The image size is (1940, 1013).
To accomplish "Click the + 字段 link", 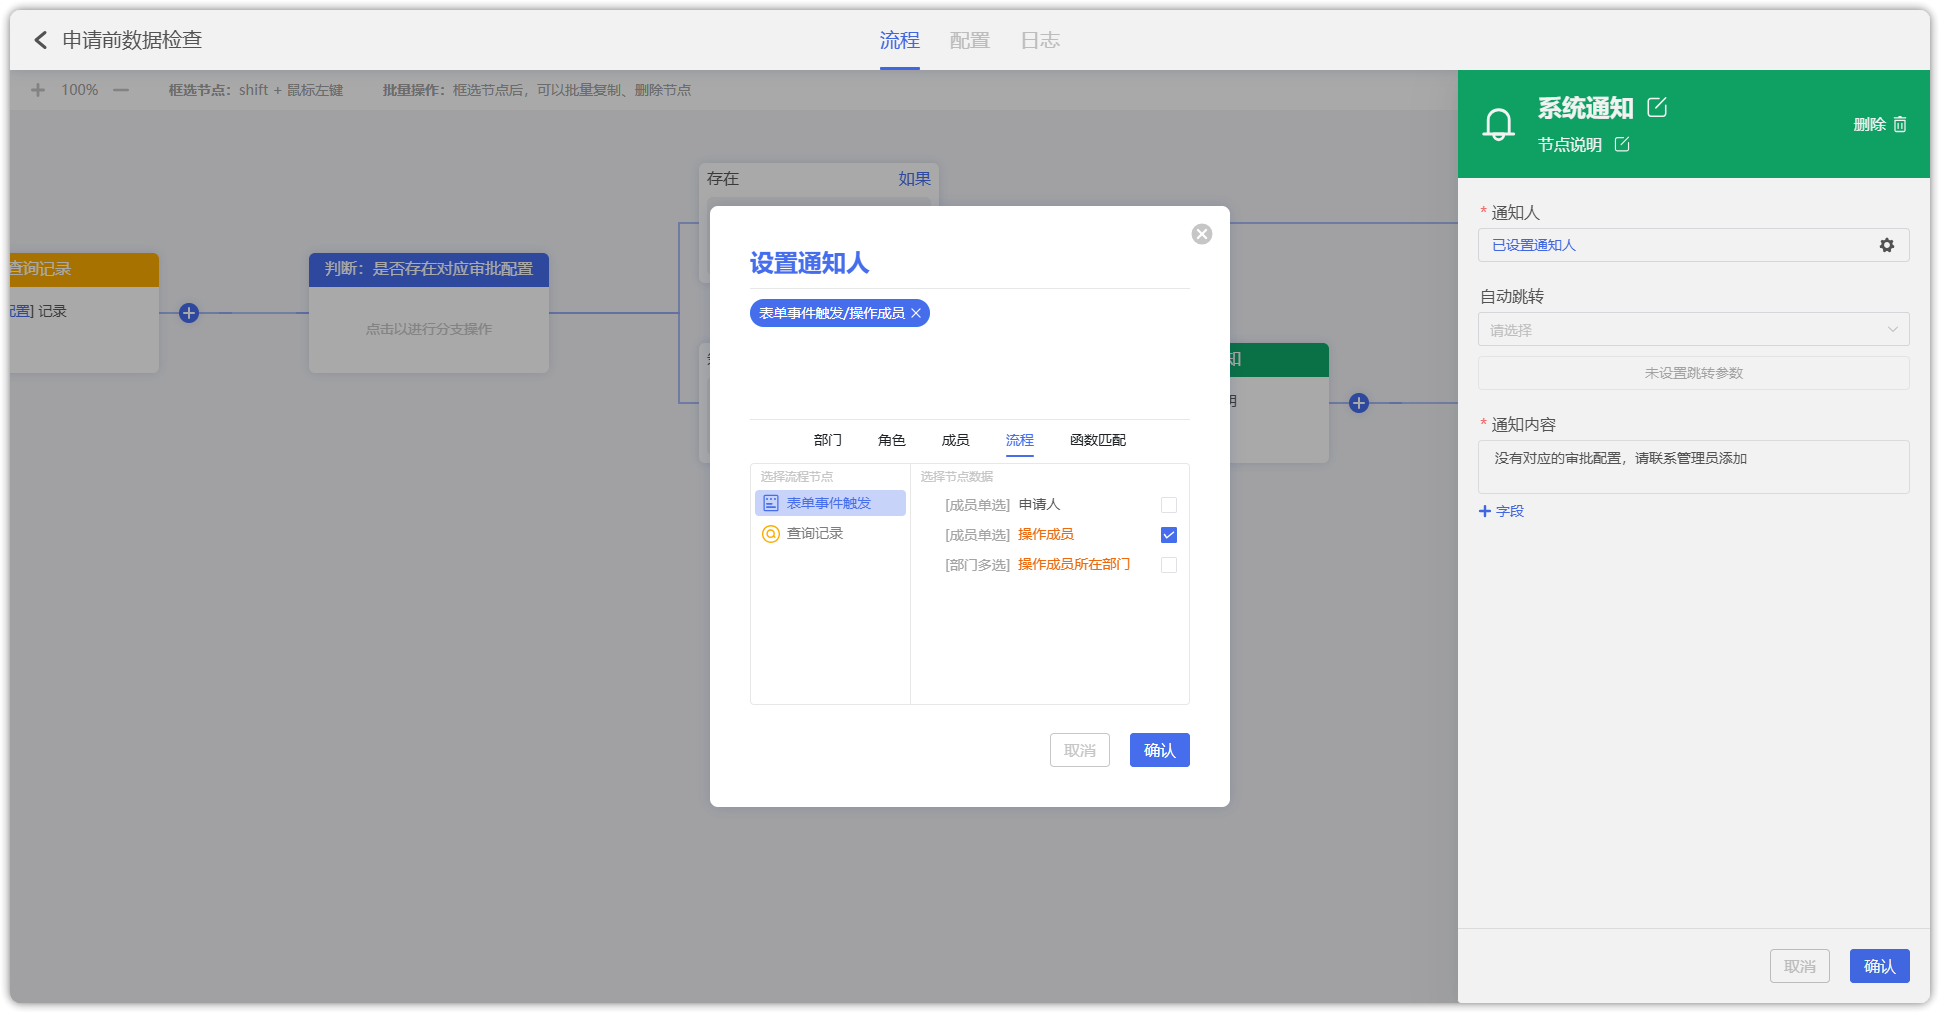I will point(1501,511).
